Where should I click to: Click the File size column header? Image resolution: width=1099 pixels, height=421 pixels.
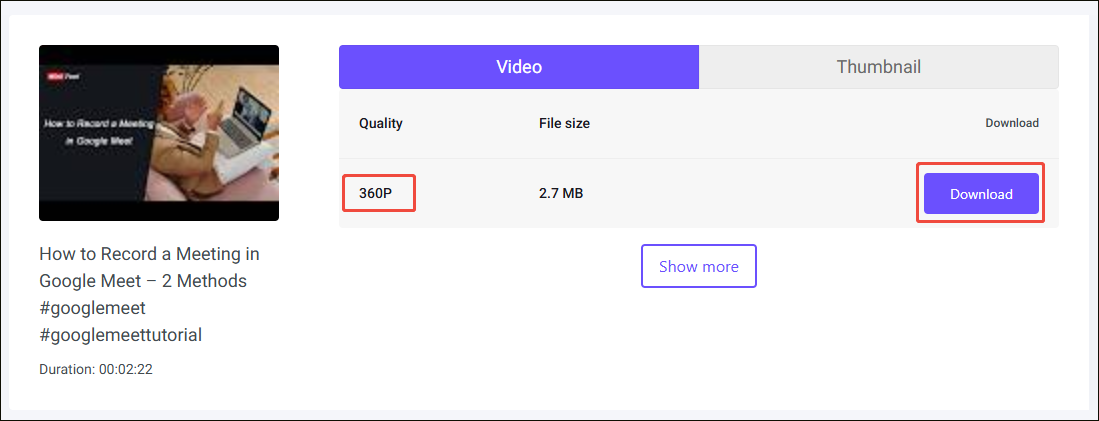(x=564, y=123)
